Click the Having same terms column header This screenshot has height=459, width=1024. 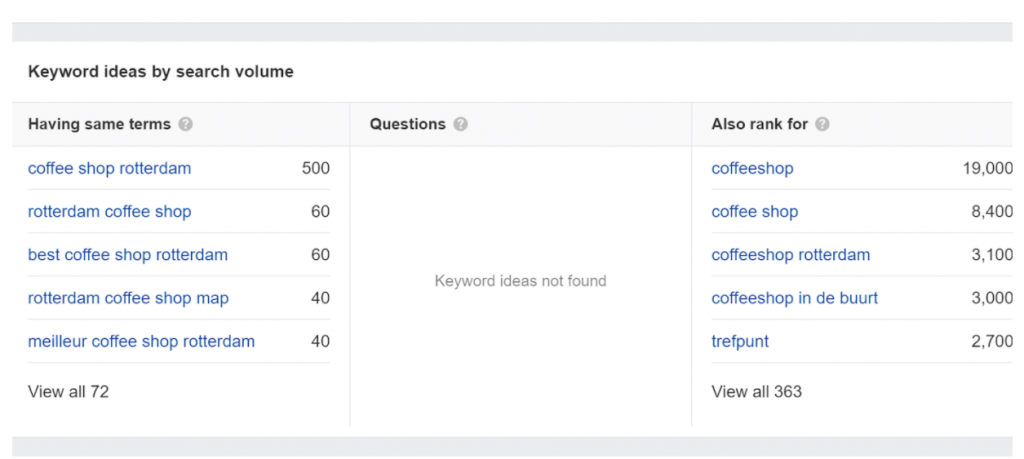point(99,124)
